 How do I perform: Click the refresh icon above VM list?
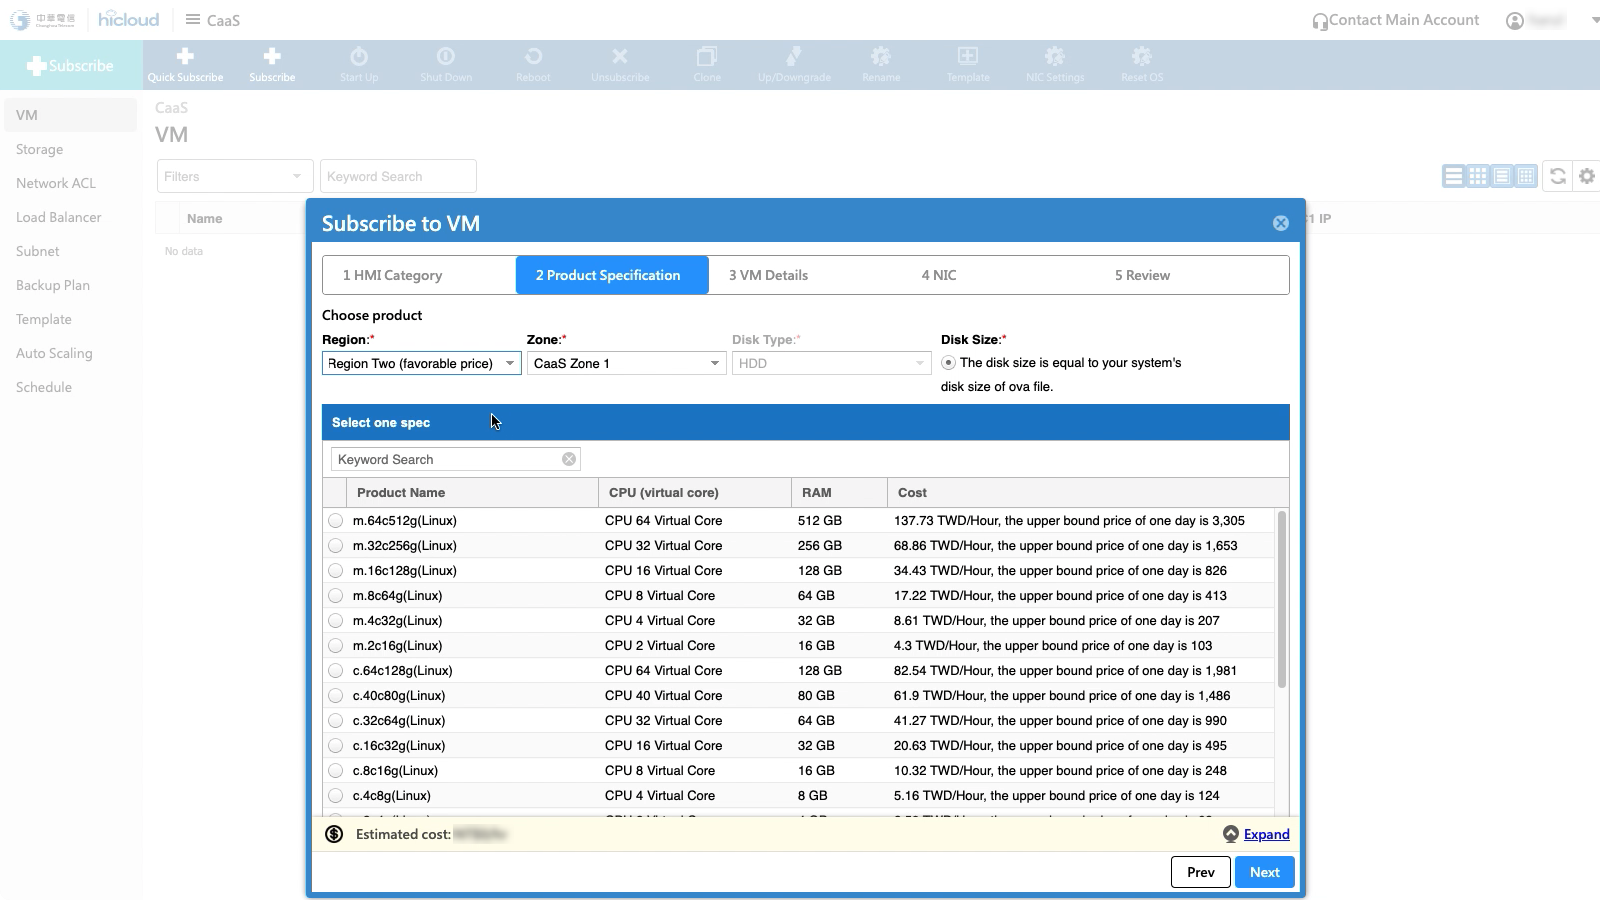click(x=1558, y=176)
